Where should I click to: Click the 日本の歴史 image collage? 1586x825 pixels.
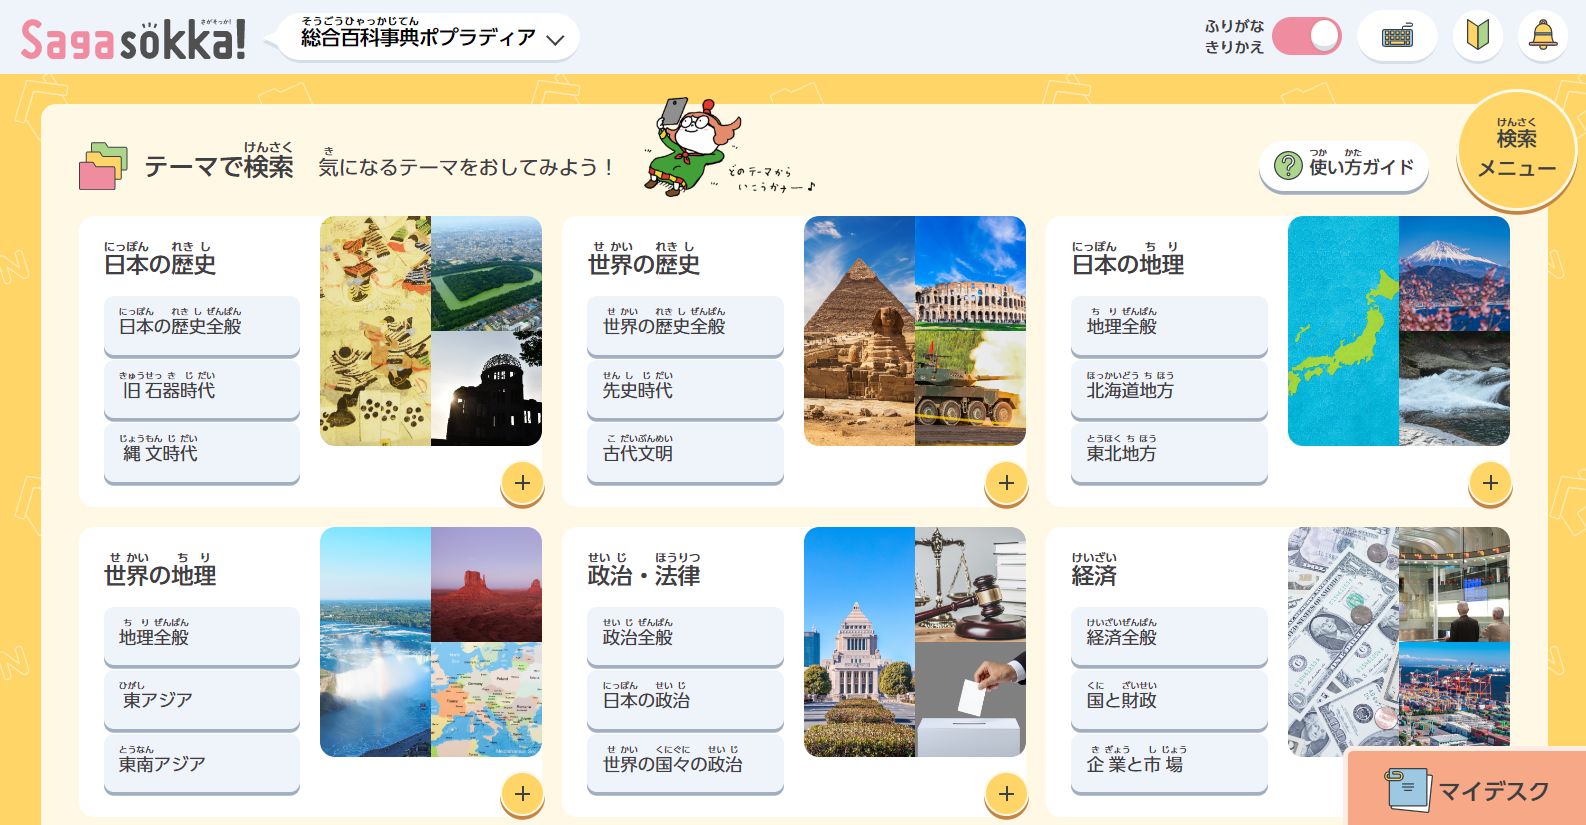pos(431,331)
